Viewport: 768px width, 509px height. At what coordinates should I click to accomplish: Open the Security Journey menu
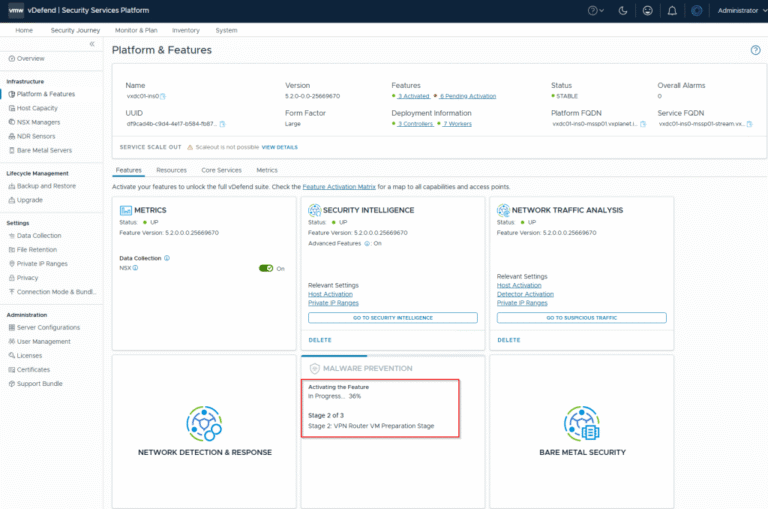tap(75, 30)
